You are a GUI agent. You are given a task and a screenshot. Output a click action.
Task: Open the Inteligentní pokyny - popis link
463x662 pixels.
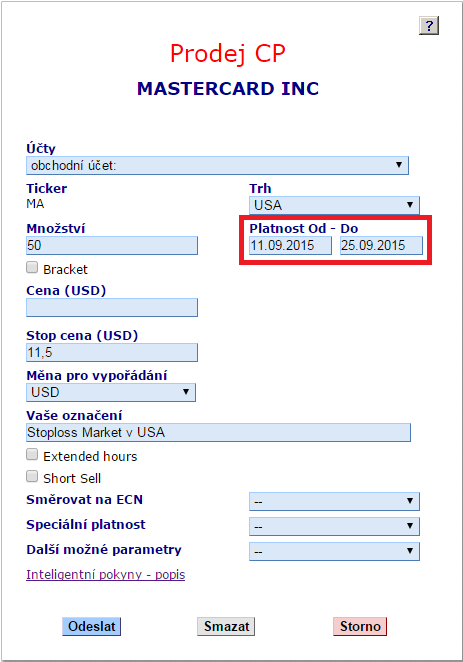106,575
